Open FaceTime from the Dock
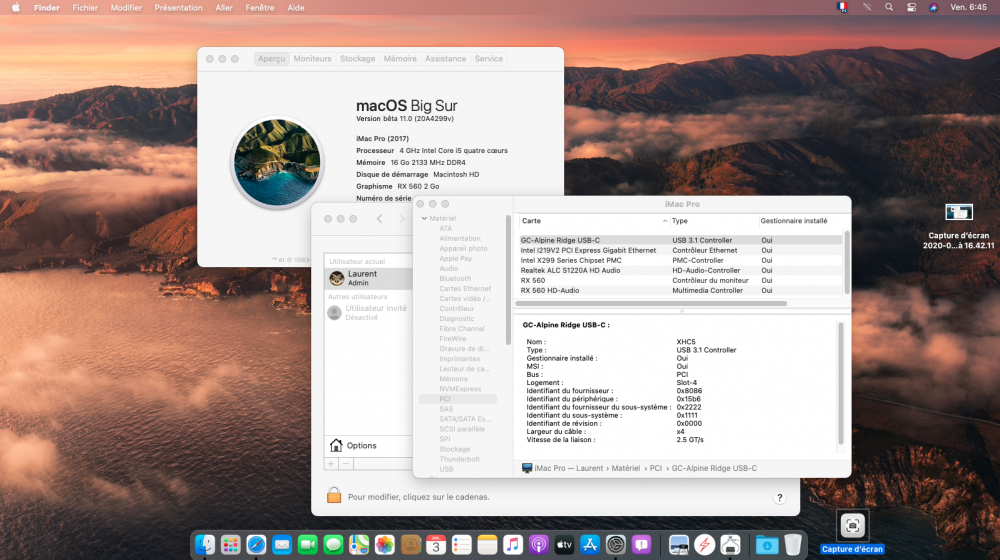 tap(307, 545)
